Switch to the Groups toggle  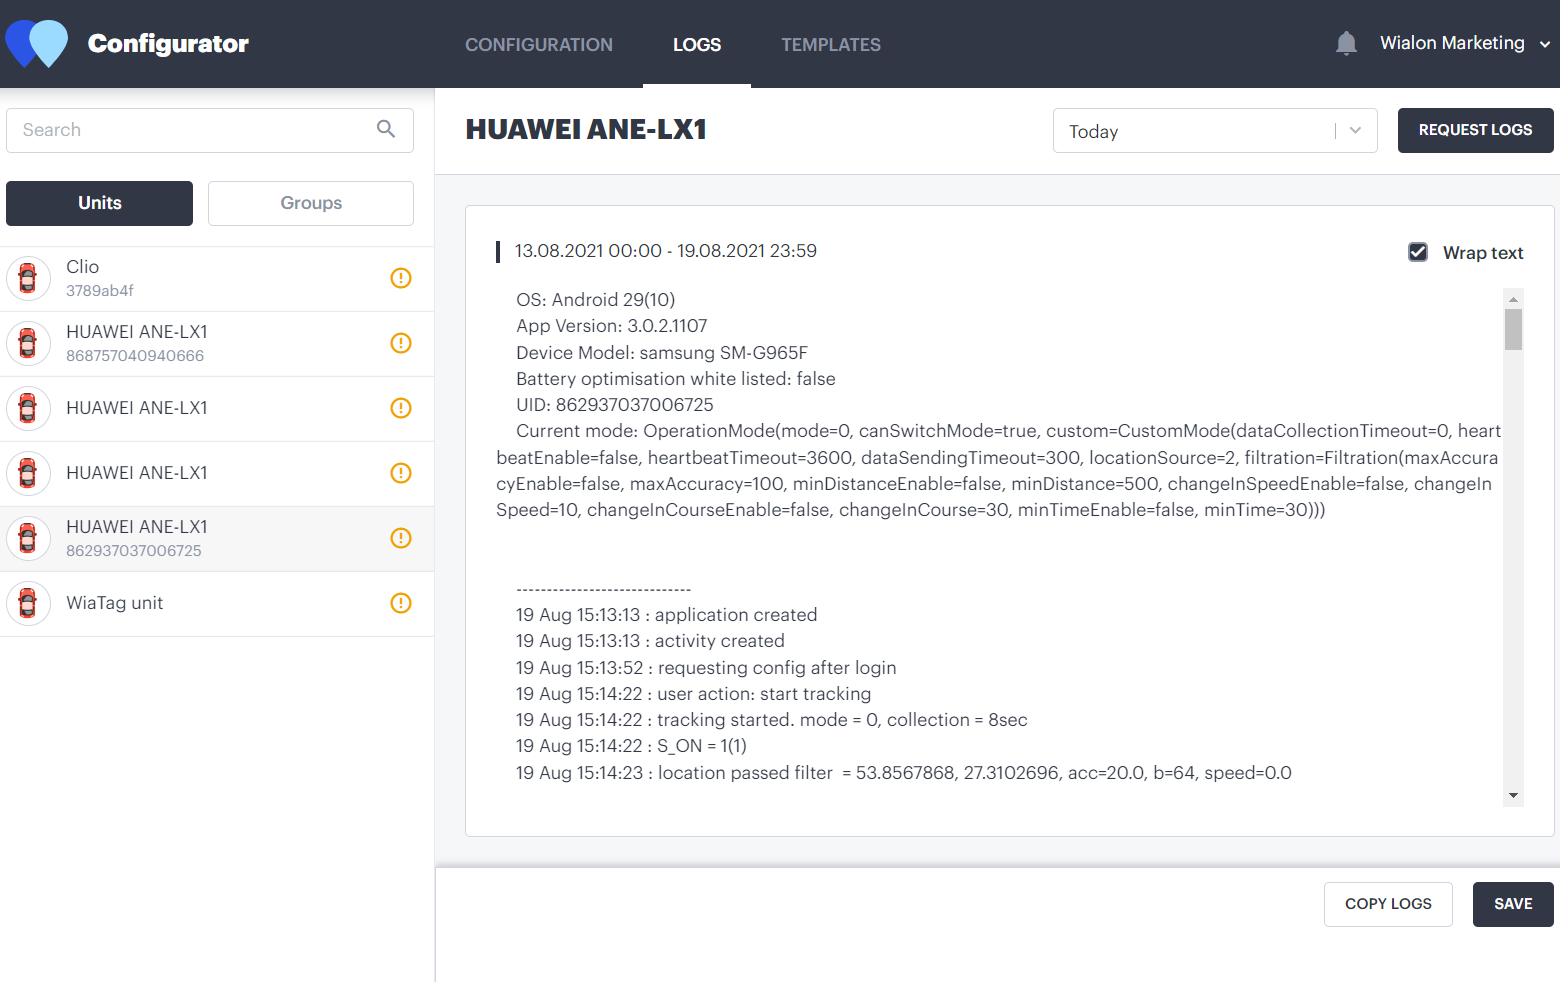[310, 203]
